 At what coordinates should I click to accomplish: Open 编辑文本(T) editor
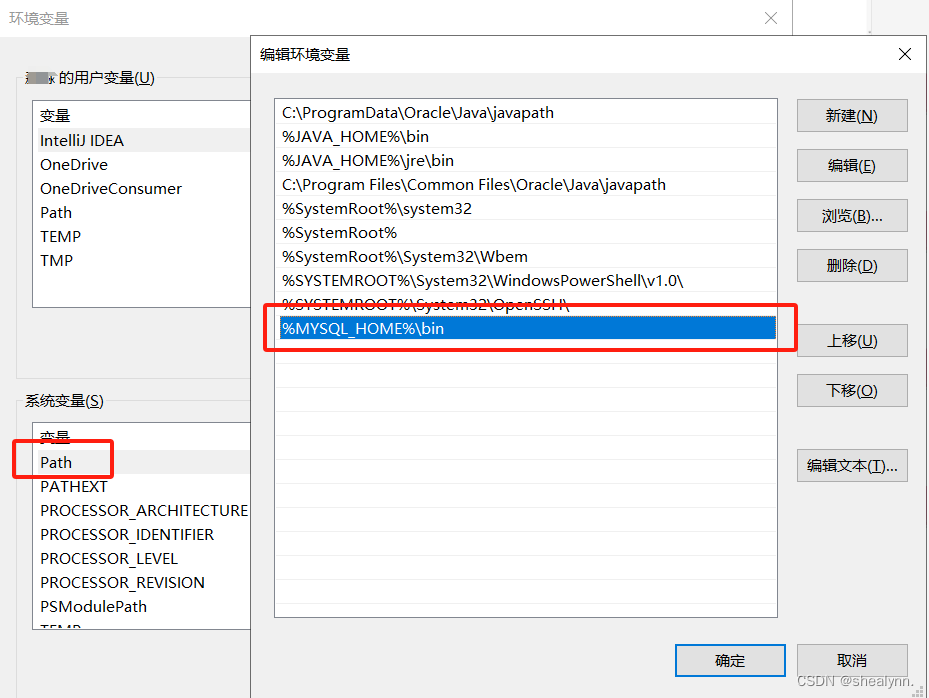coord(851,465)
